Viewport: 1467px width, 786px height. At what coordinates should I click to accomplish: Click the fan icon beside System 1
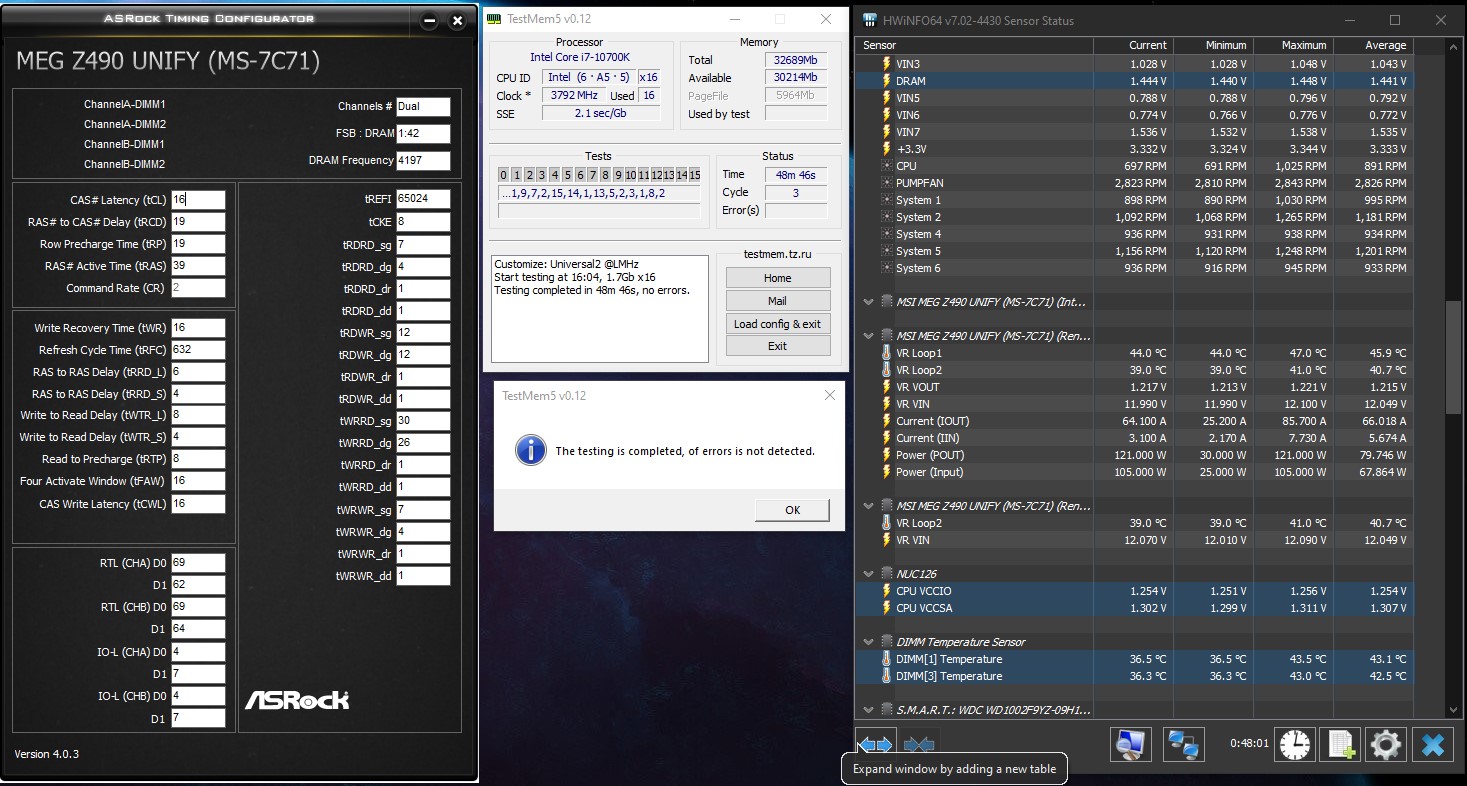pos(886,200)
